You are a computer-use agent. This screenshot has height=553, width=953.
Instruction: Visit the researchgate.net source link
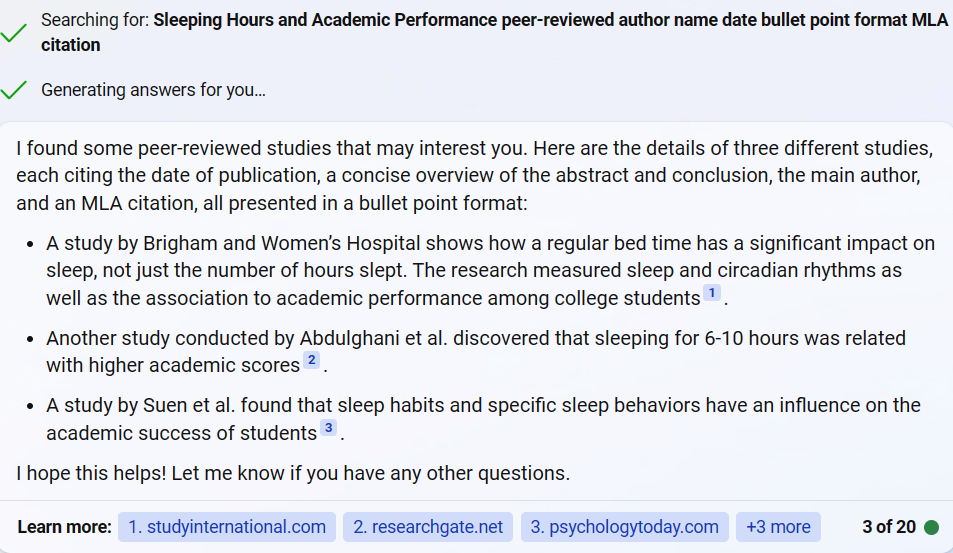pyautogui.click(x=427, y=527)
